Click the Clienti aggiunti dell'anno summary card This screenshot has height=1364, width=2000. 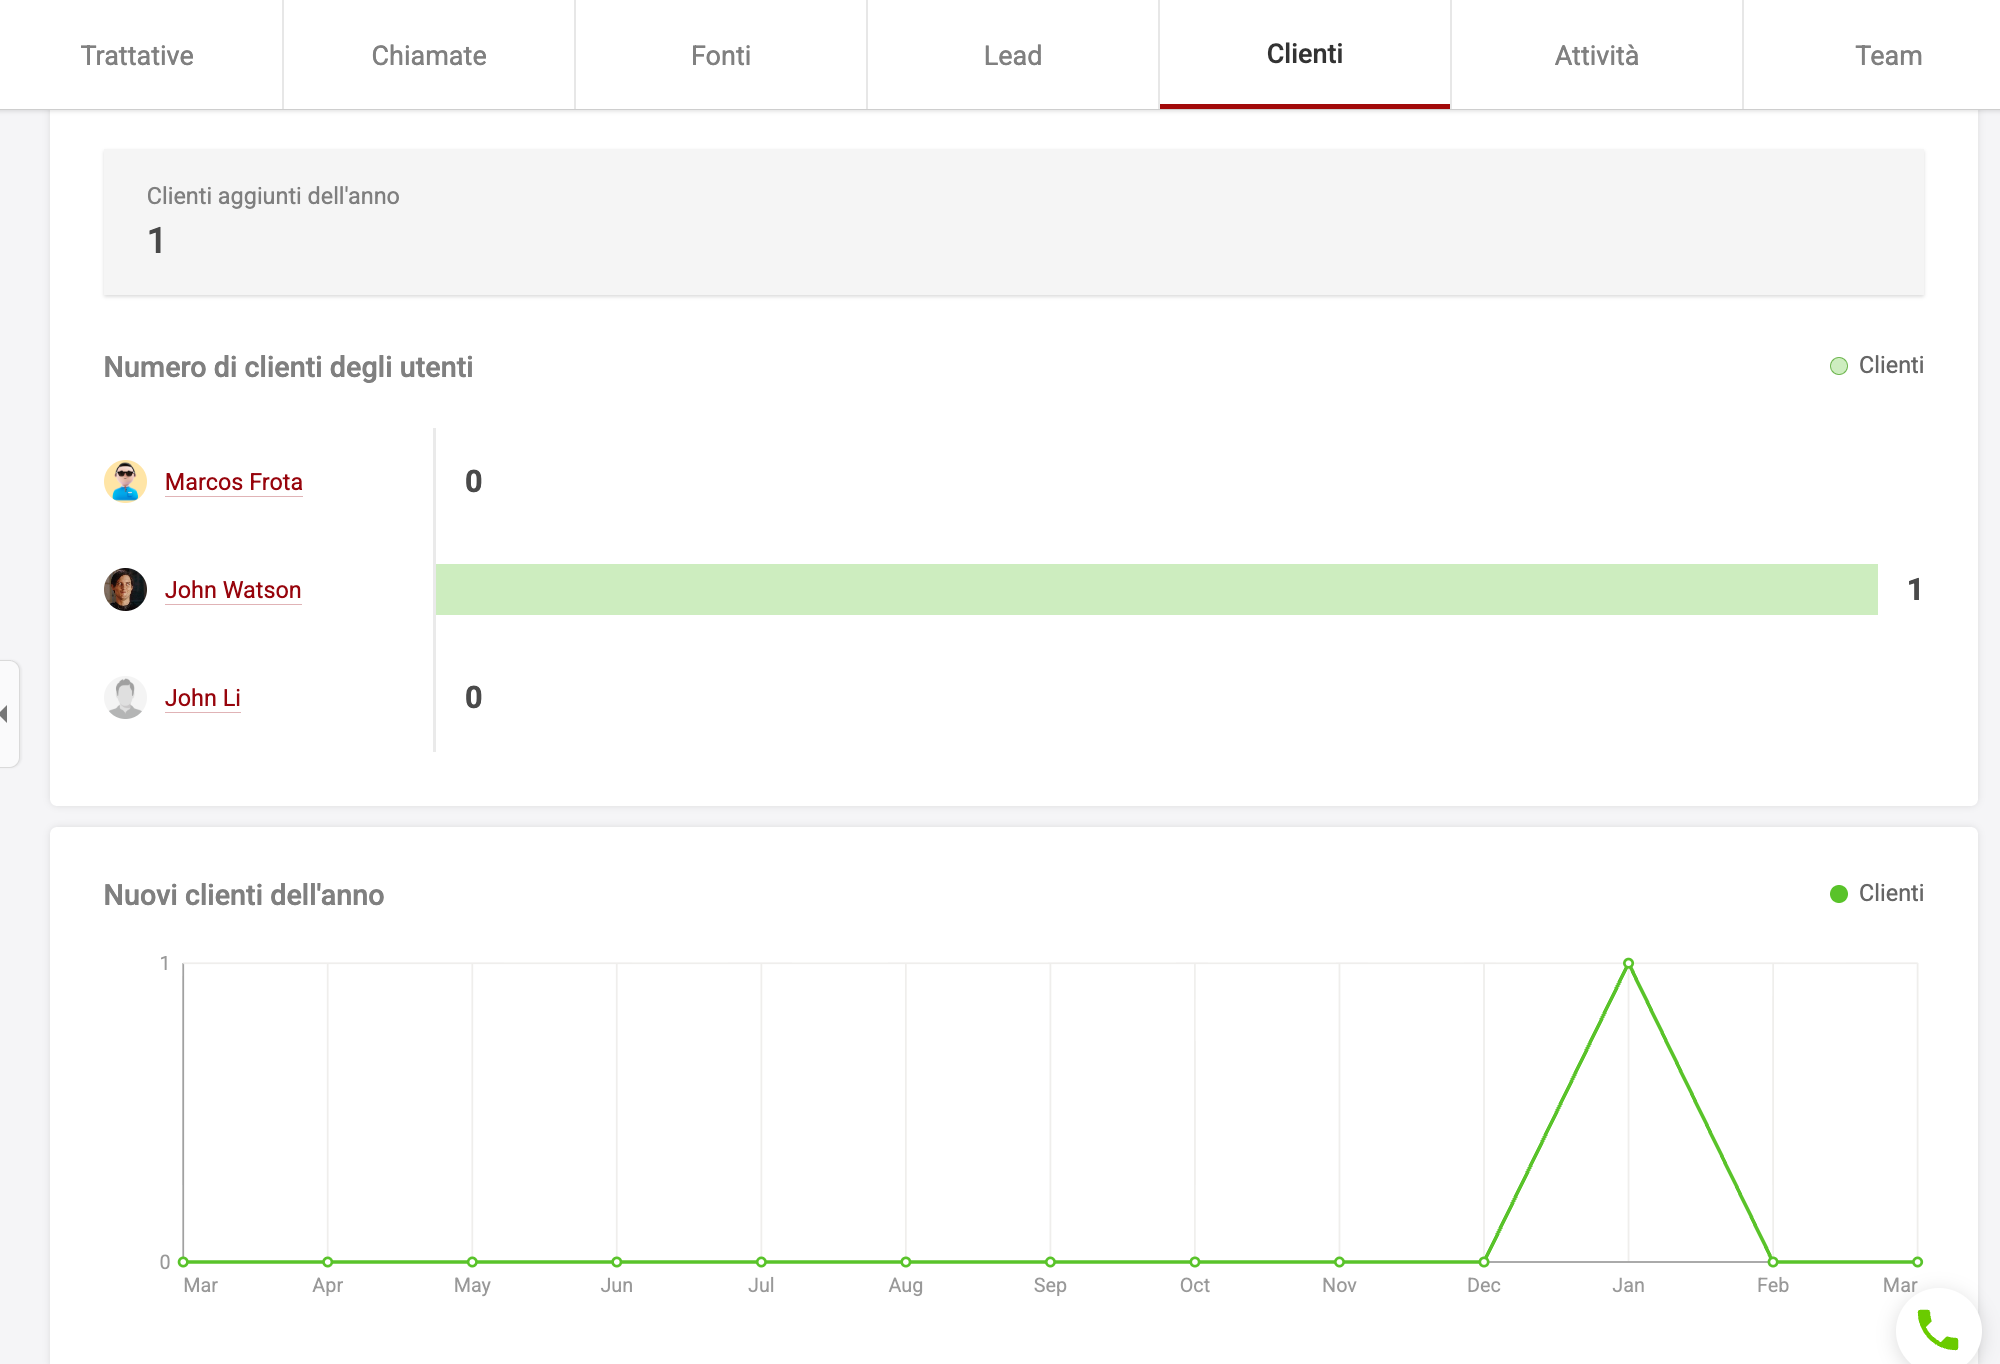click(x=1013, y=221)
